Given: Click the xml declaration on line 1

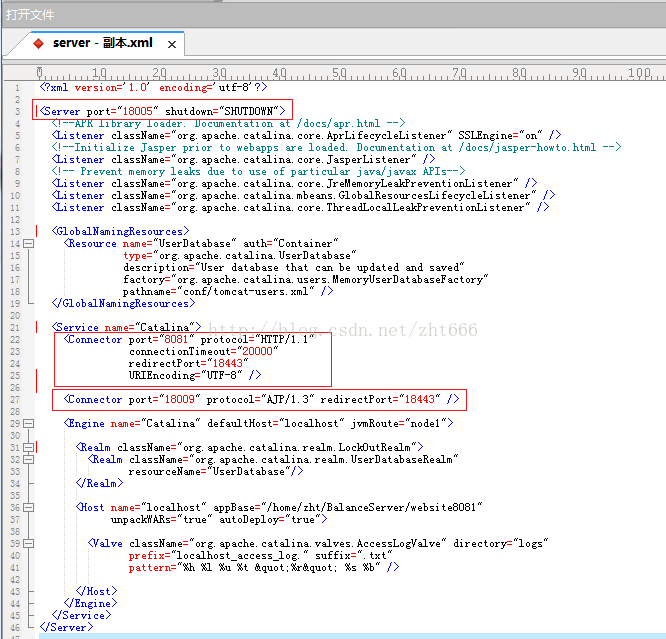Looking at the screenshot, I should (x=153, y=87).
